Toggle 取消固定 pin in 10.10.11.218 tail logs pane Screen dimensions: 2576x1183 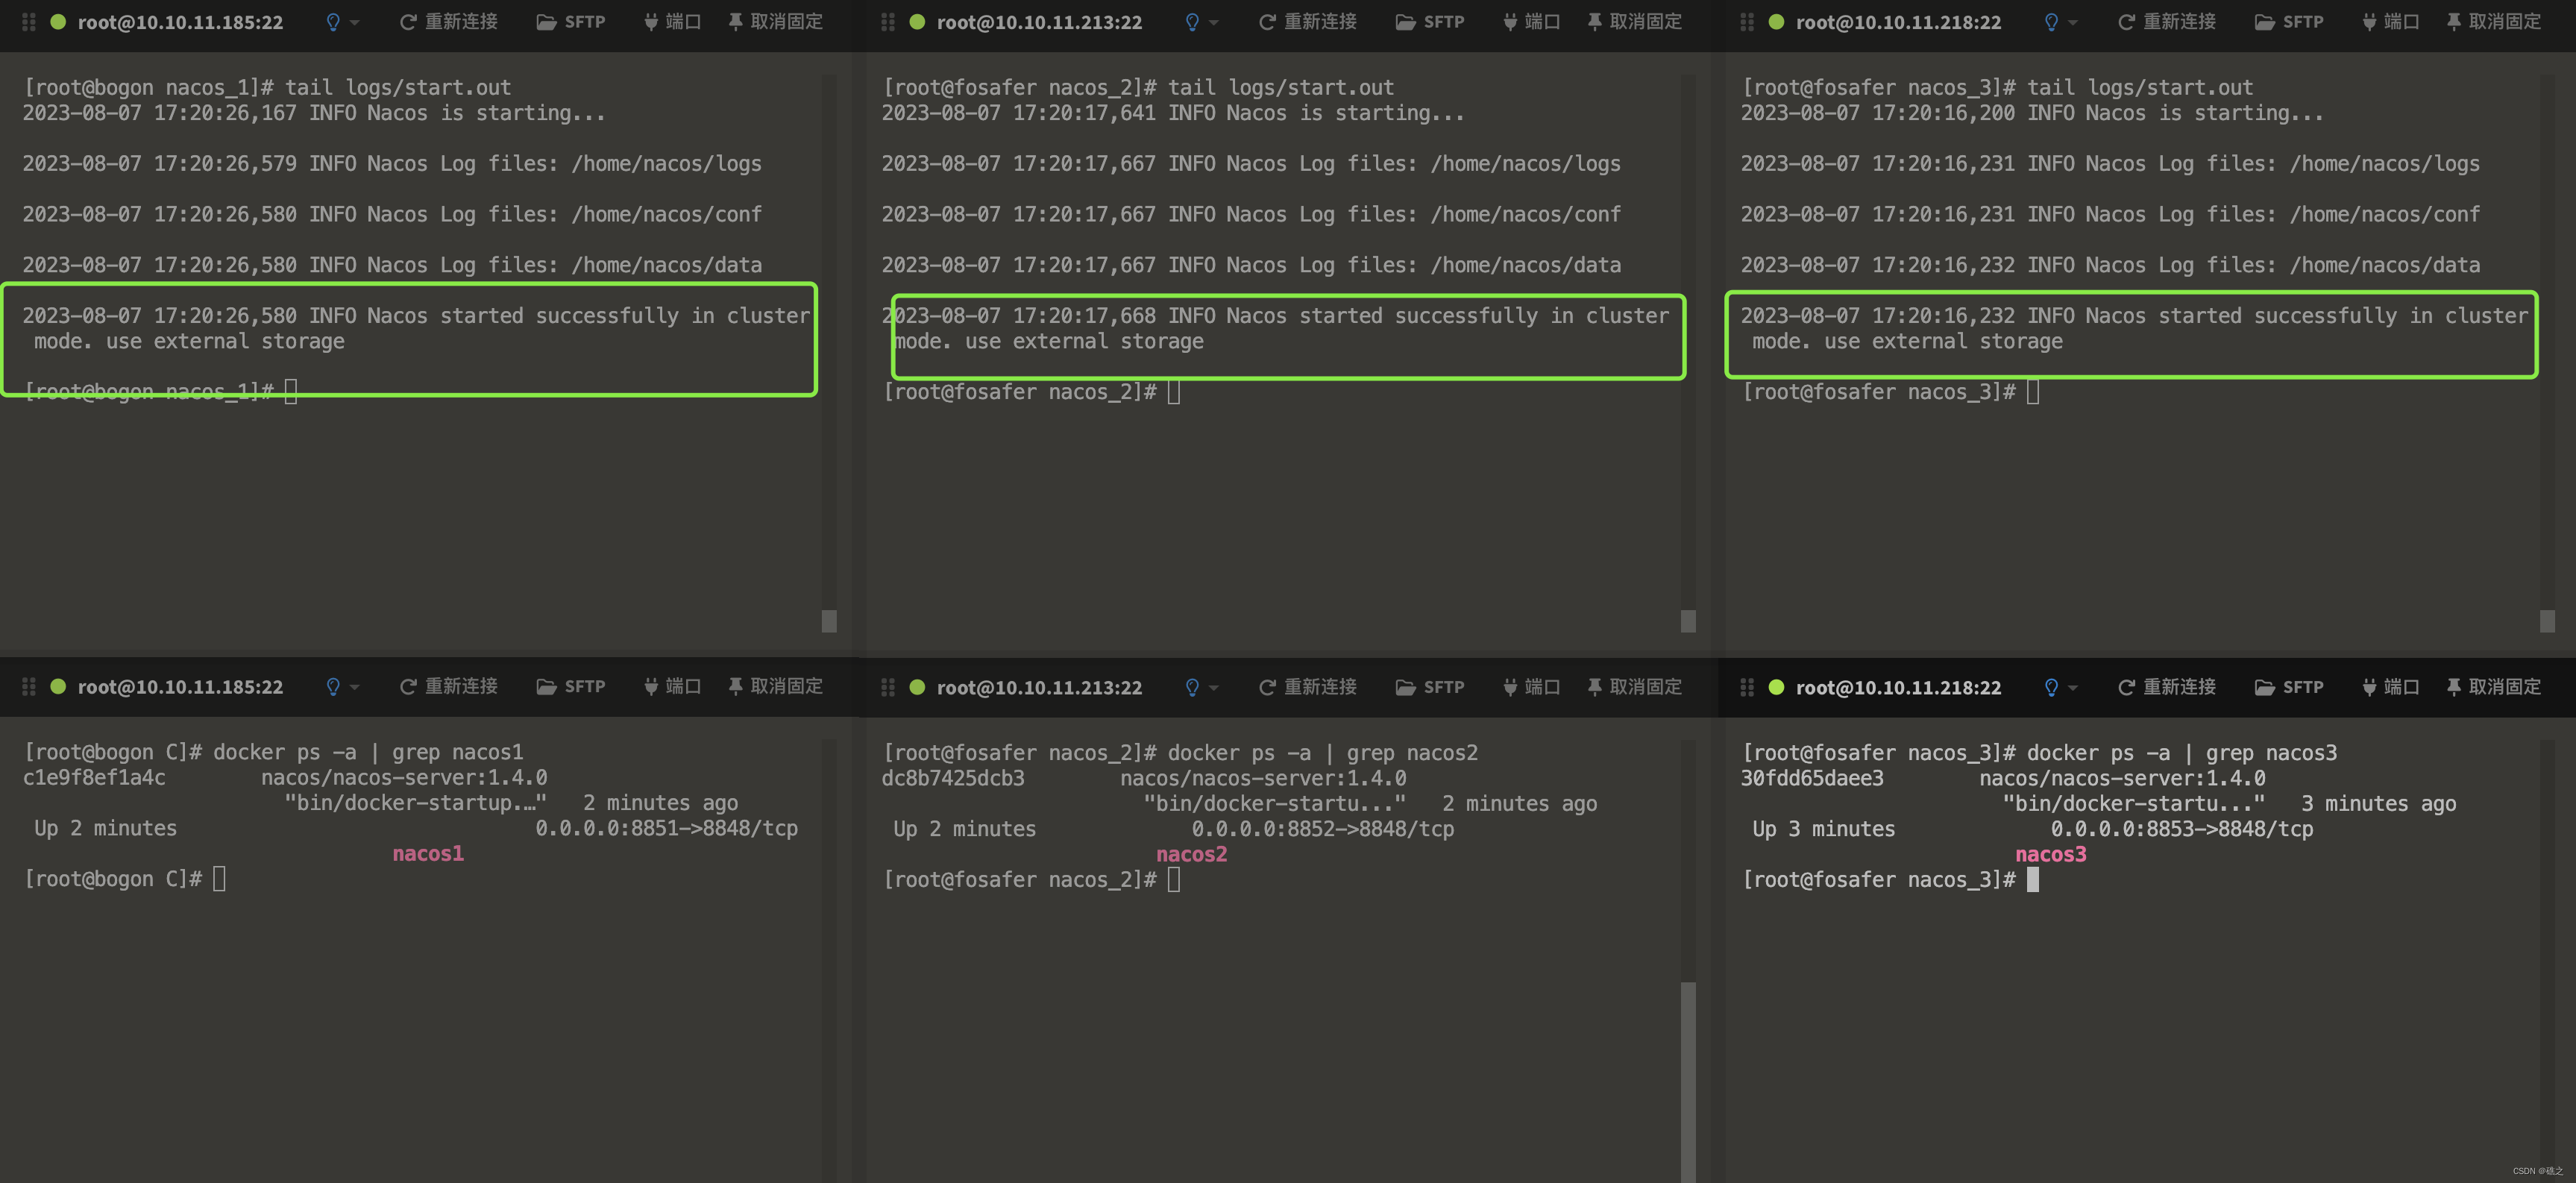coord(2493,22)
